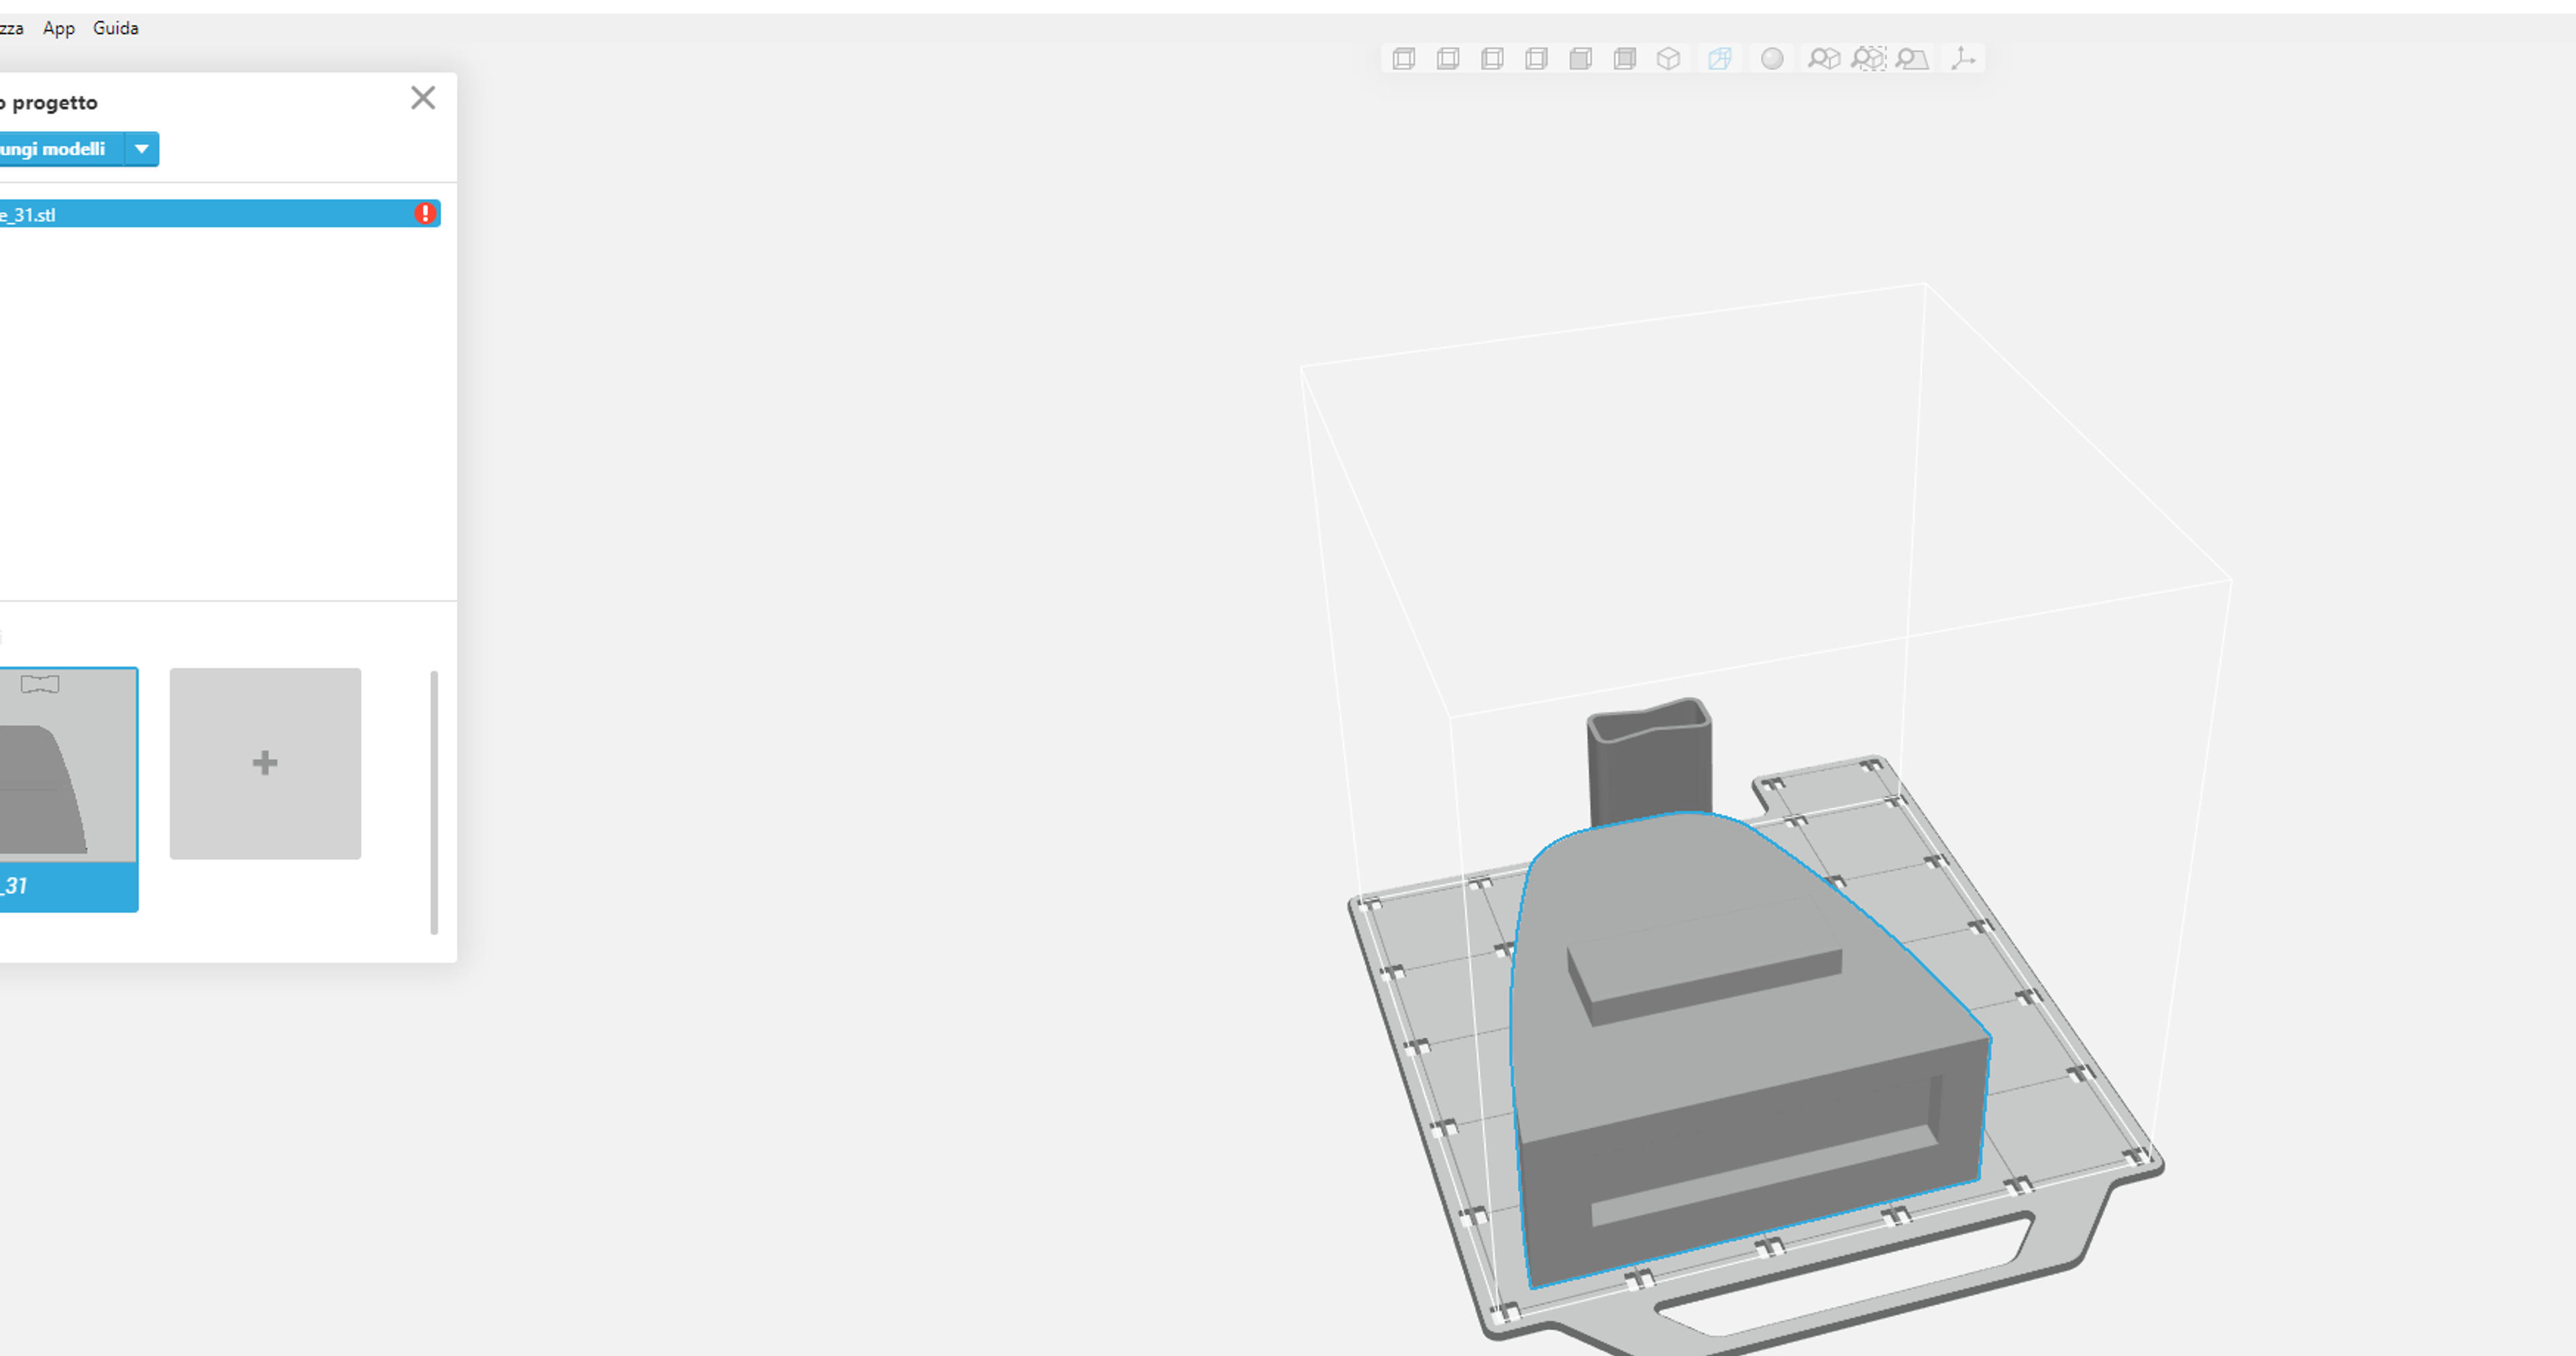Toggle the coordinate axes icon
2576x1356 pixels.
1963,59
